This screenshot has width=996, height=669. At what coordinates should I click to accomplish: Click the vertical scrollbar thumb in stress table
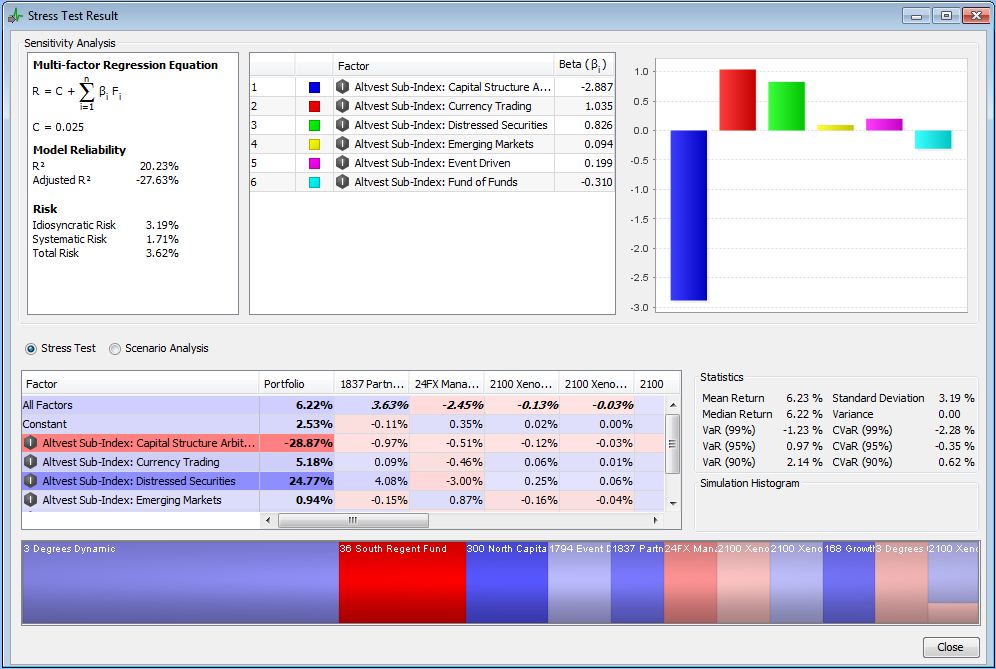(673, 443)
